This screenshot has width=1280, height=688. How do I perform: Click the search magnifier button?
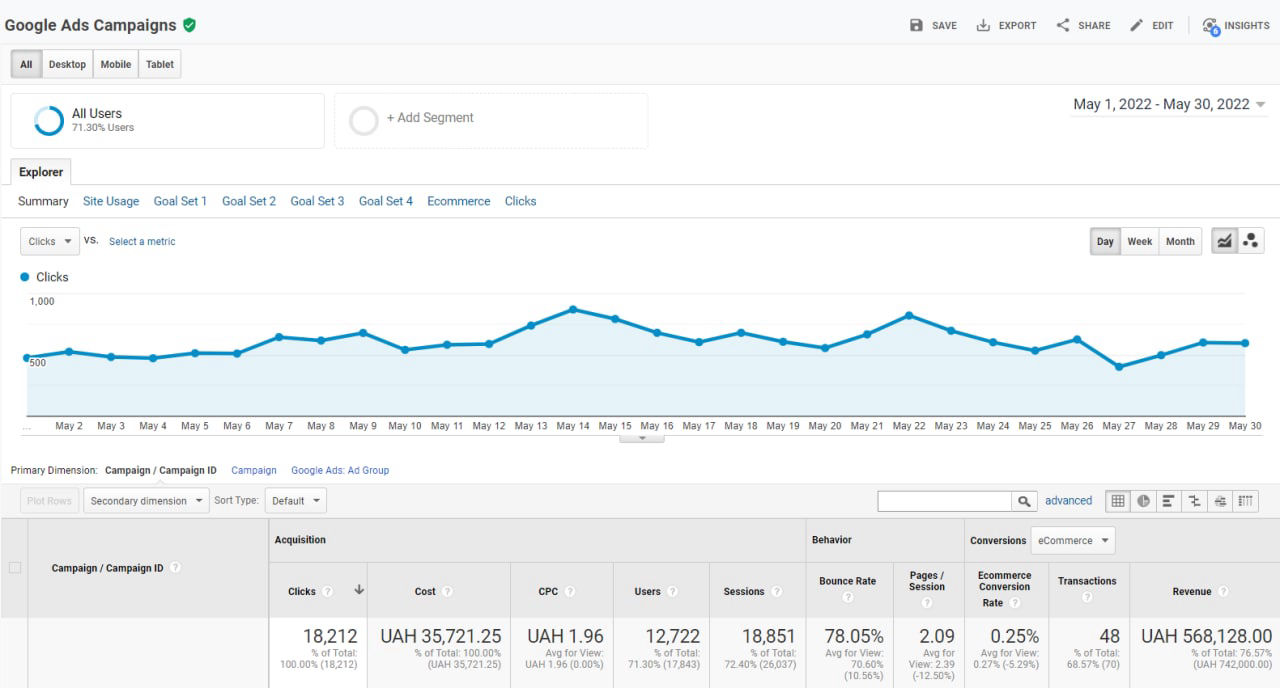click(1024, 501)
